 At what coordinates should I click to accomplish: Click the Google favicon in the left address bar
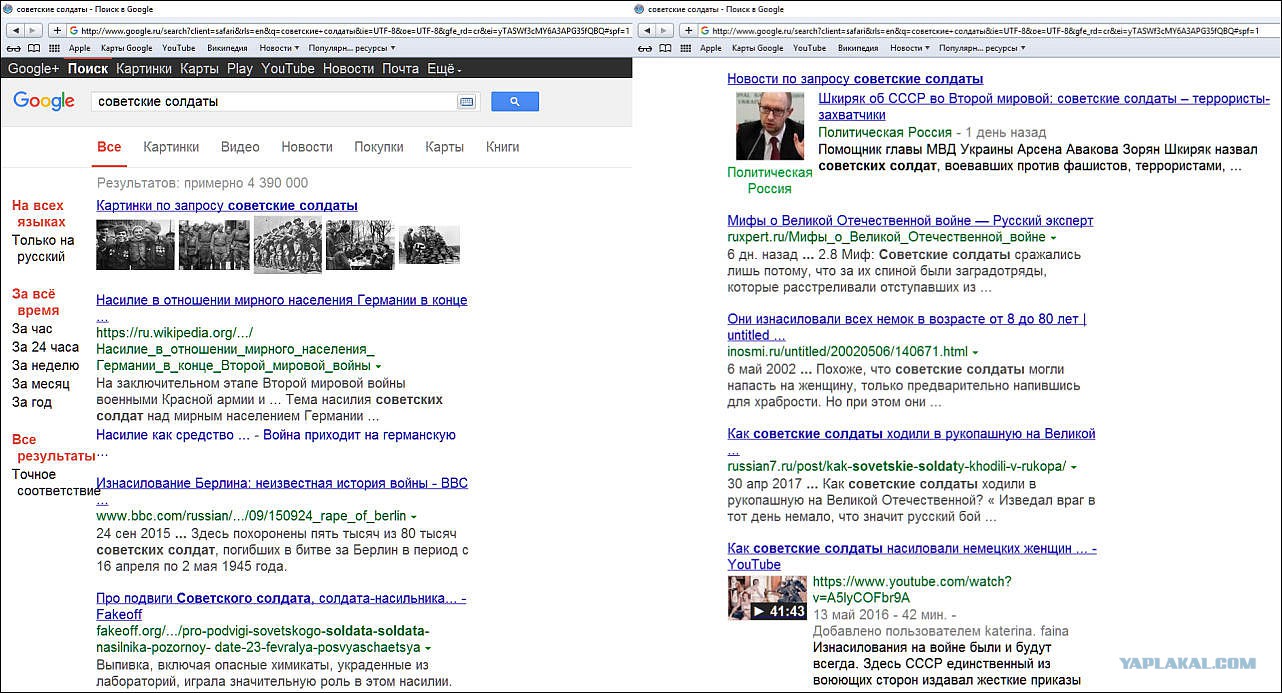coord(75,31)
